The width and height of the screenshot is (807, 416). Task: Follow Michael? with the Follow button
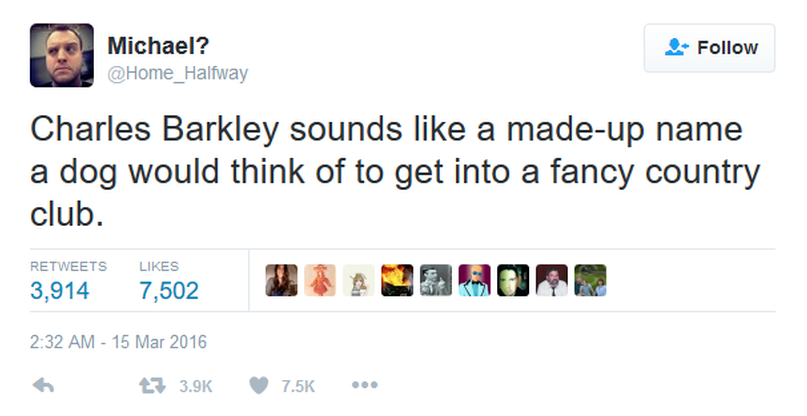pyautogui.click(x=710, y=48)
